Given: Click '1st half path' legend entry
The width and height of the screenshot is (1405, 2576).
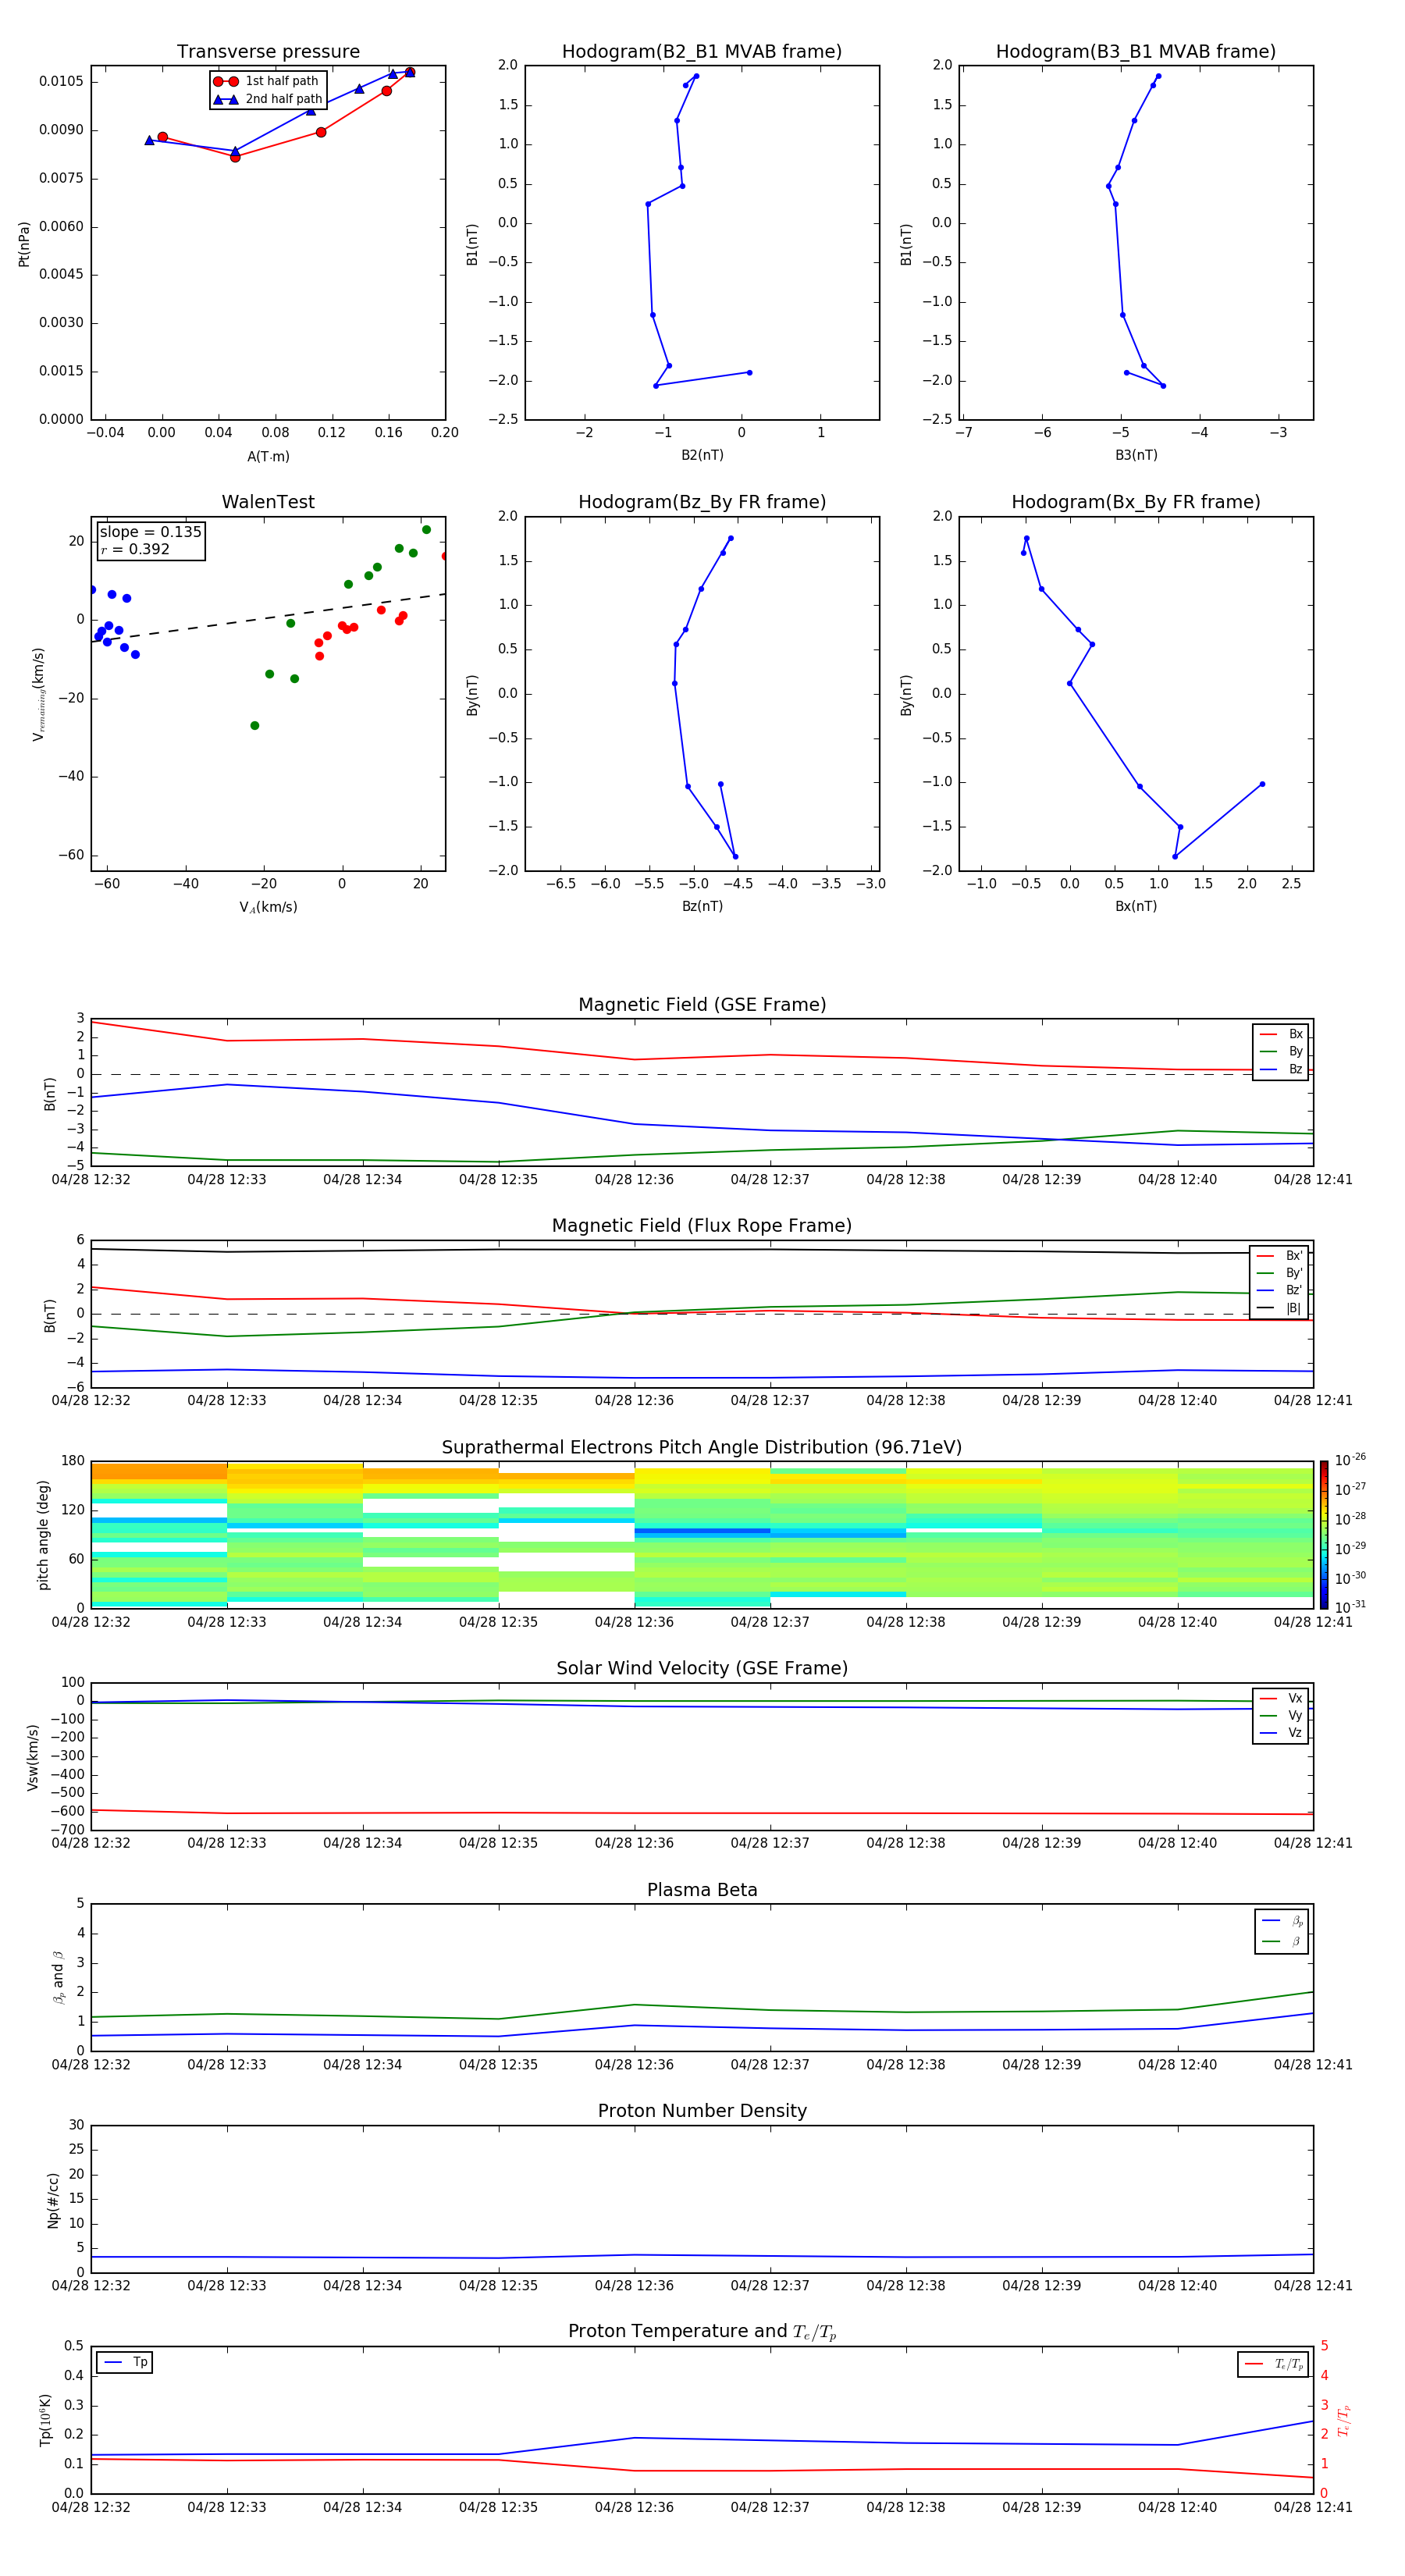Looking at the screenshot, I should pyautogui.click(x=267, y=81).
